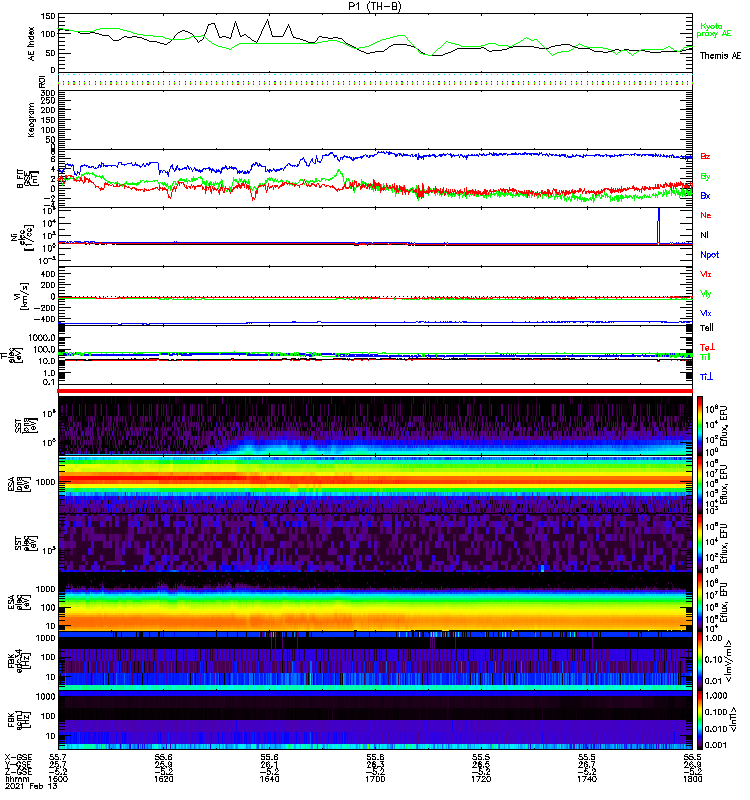Screen dimensions: 750x800
Task: Select the blue "Bx" legend entry
Action: coord(705,195)
